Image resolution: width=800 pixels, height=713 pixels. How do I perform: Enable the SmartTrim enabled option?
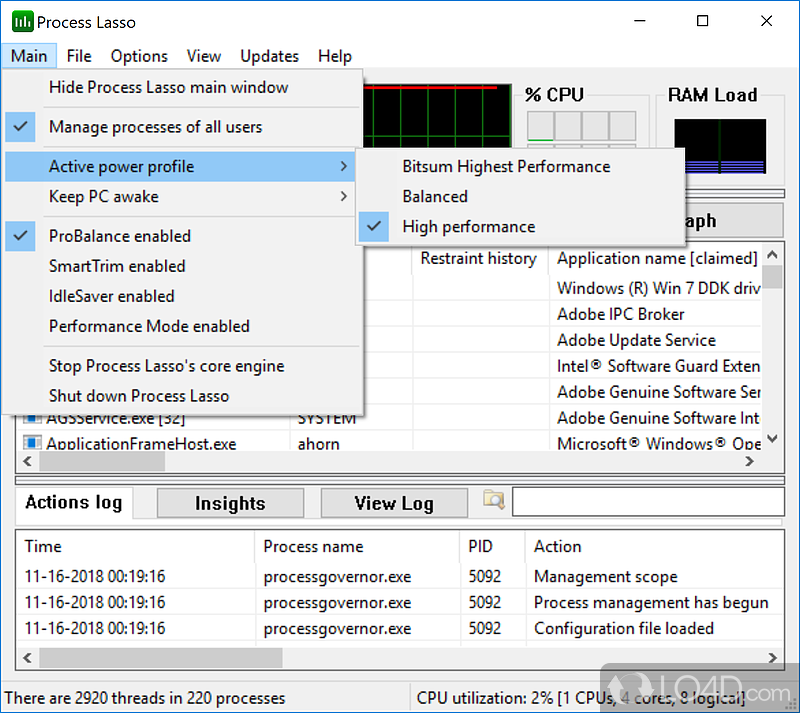[117, 266]
